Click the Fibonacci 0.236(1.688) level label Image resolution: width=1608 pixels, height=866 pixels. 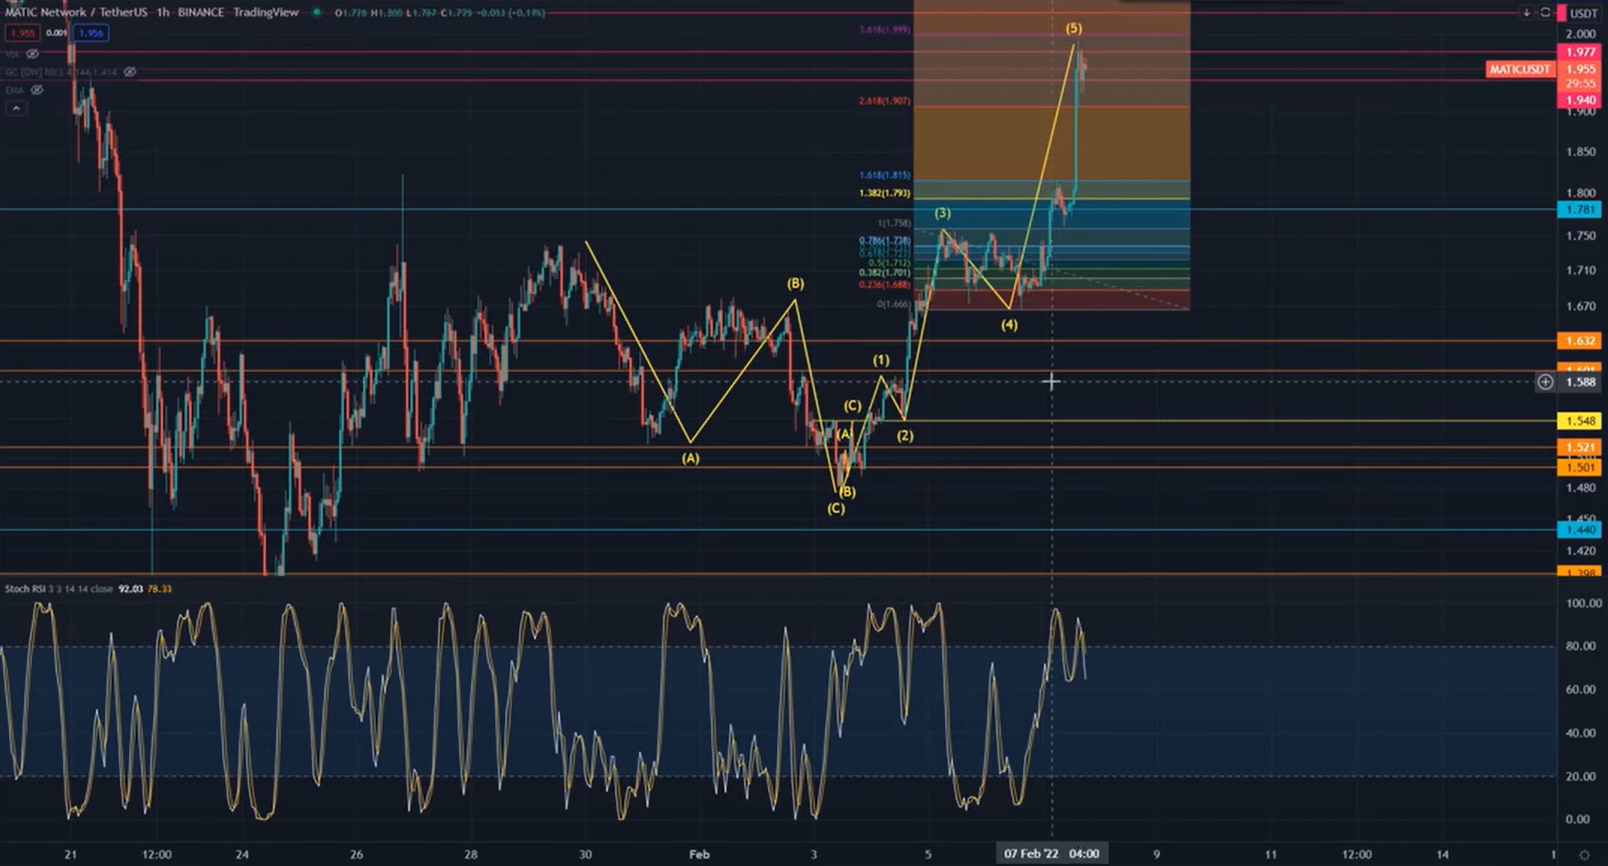884,285
